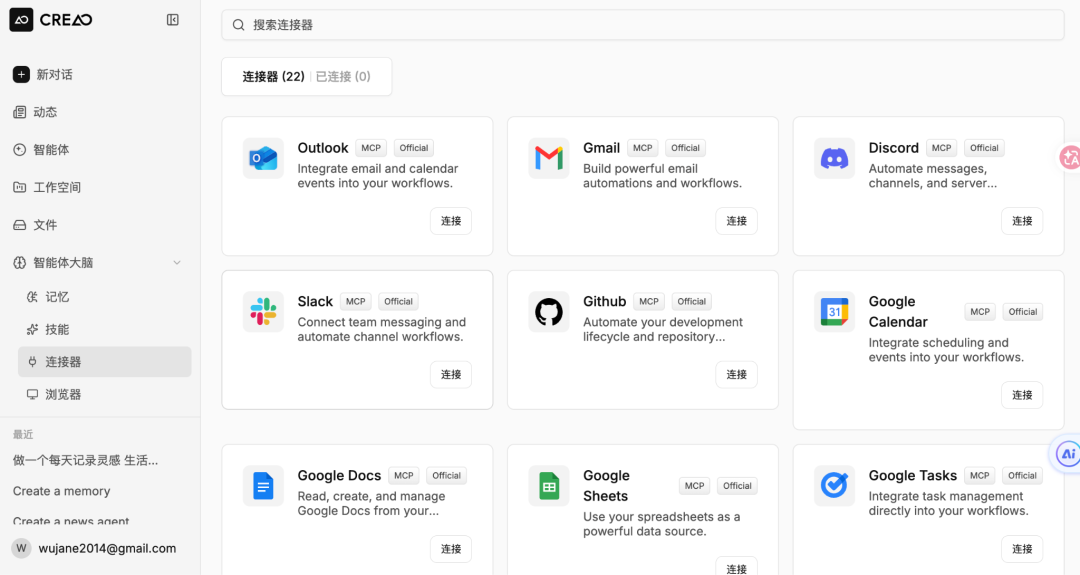Click the Google Calendar icon
Viewport: 1080px width, 575px height.
point(834,312)
